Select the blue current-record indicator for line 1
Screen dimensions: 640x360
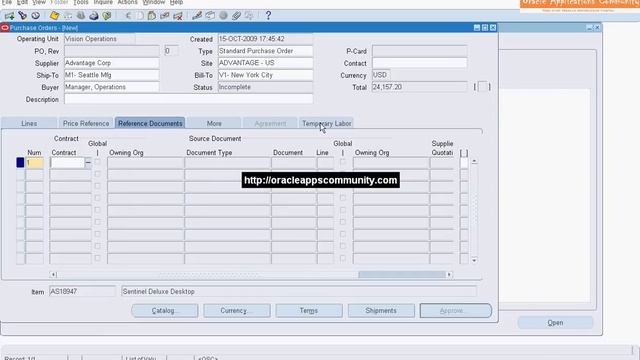pos(20,162)
